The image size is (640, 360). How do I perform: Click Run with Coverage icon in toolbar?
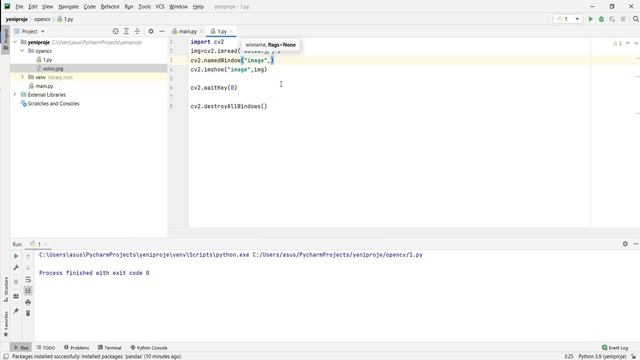point(612,19)
